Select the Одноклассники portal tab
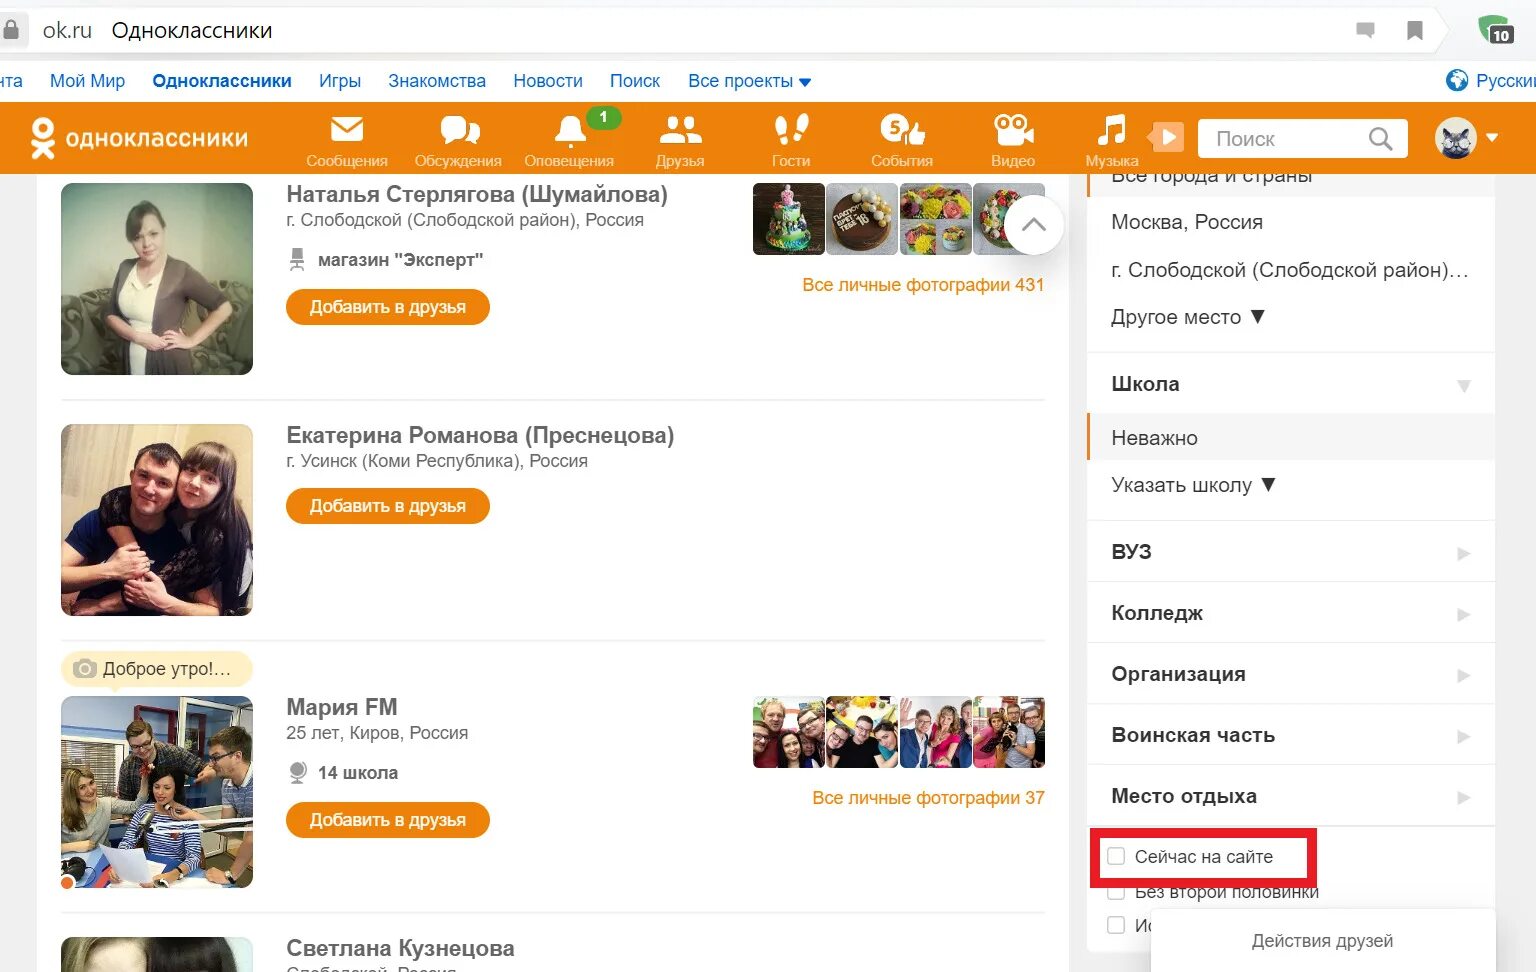Screen dimensions: 1536x972 pyautogui.click(x=222, y=81)
